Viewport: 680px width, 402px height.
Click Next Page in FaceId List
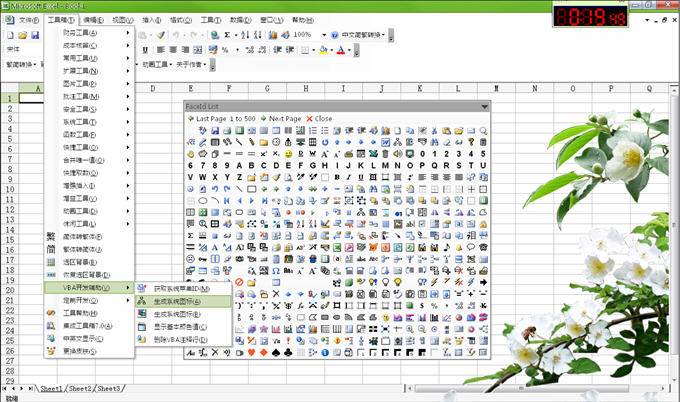(280, 118)
